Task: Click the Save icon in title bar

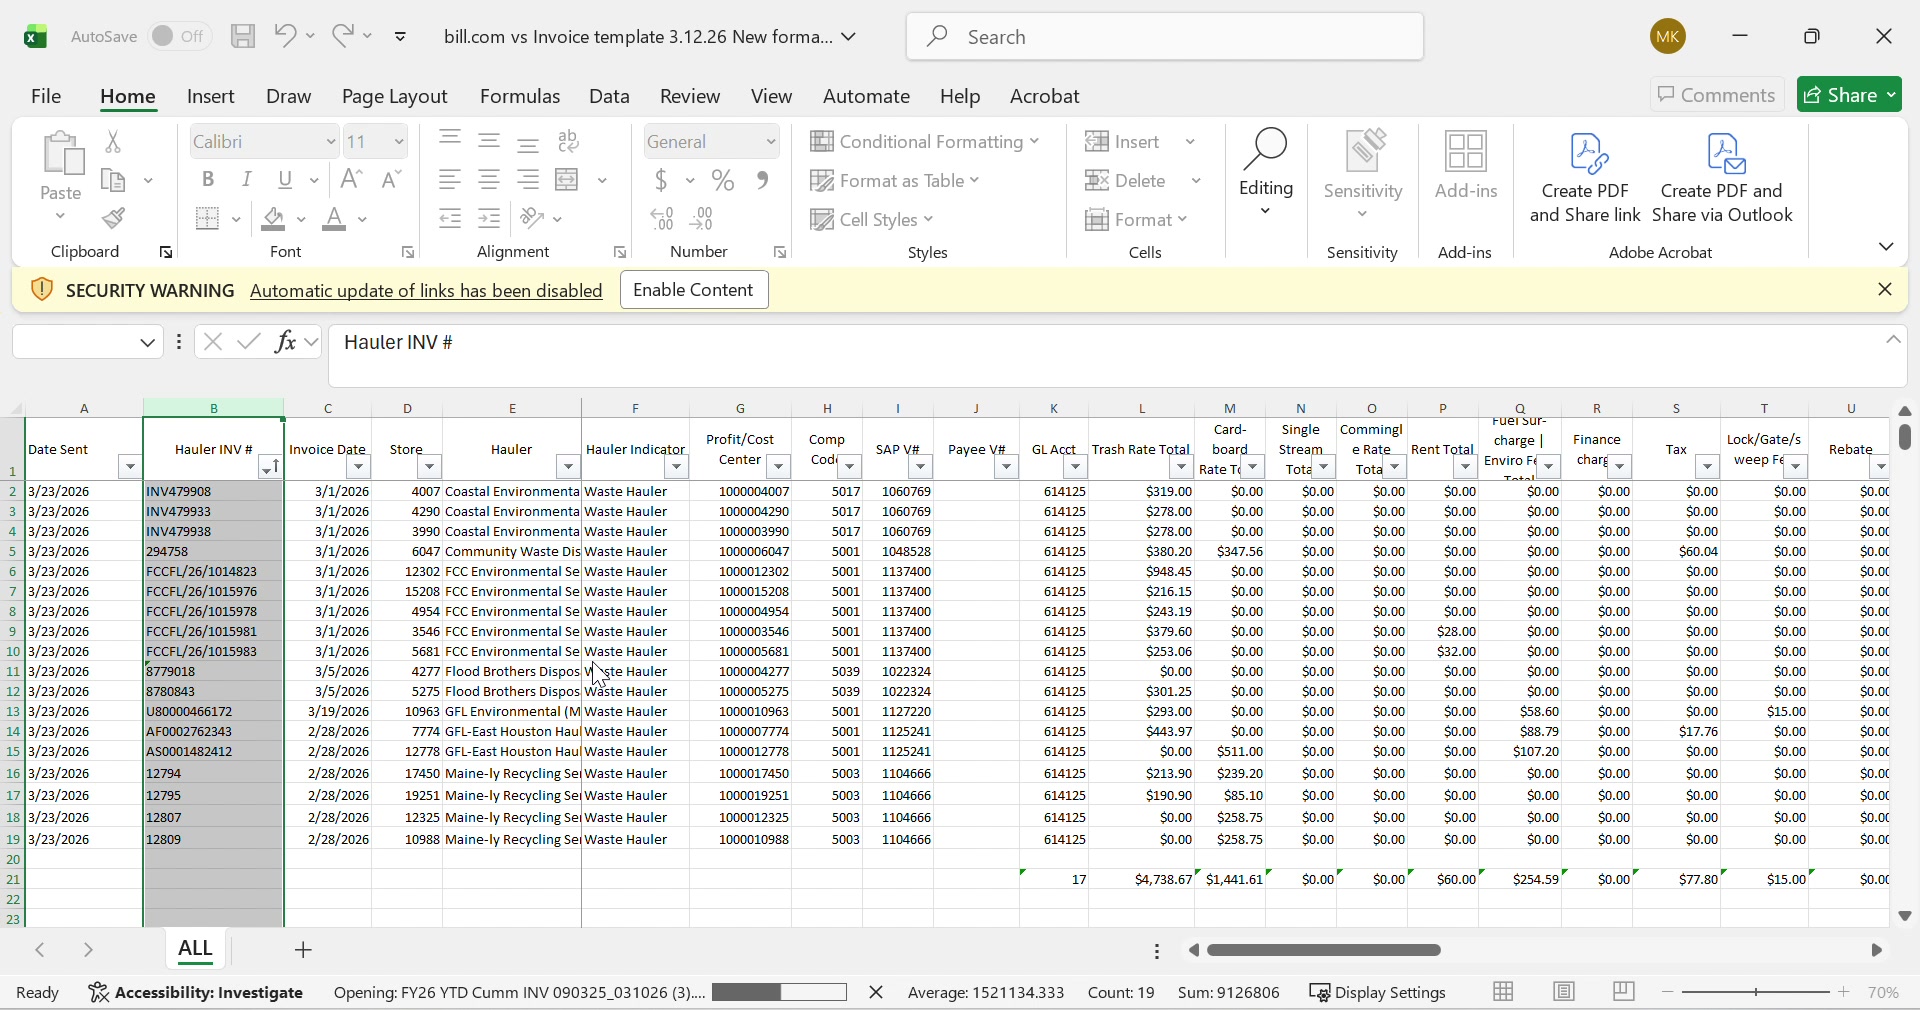Action: [x=243, y=37]
